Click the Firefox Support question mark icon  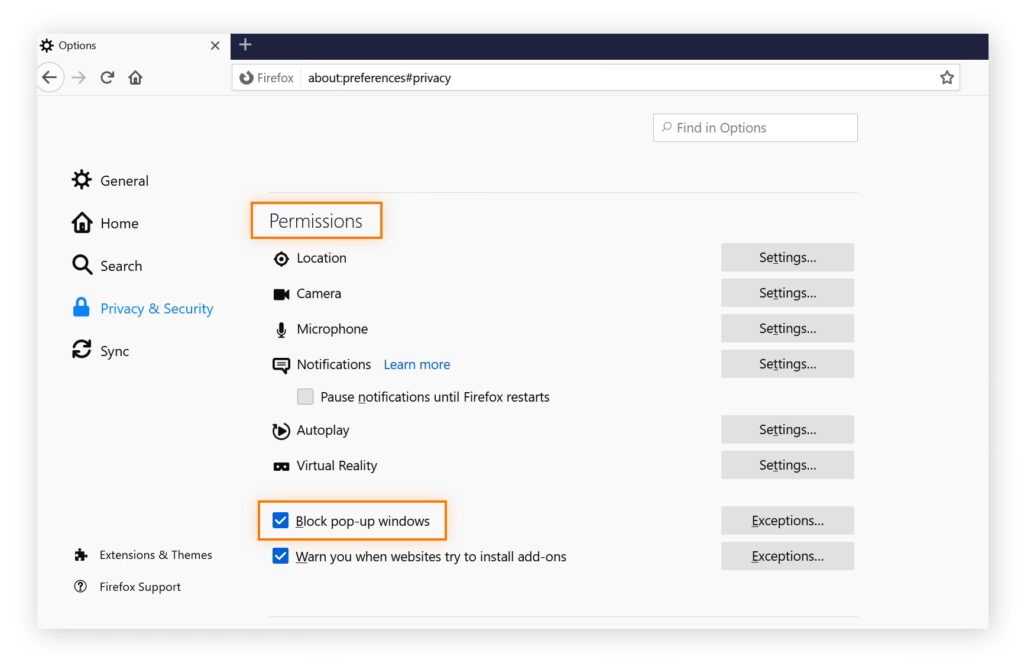click(81, 587)
